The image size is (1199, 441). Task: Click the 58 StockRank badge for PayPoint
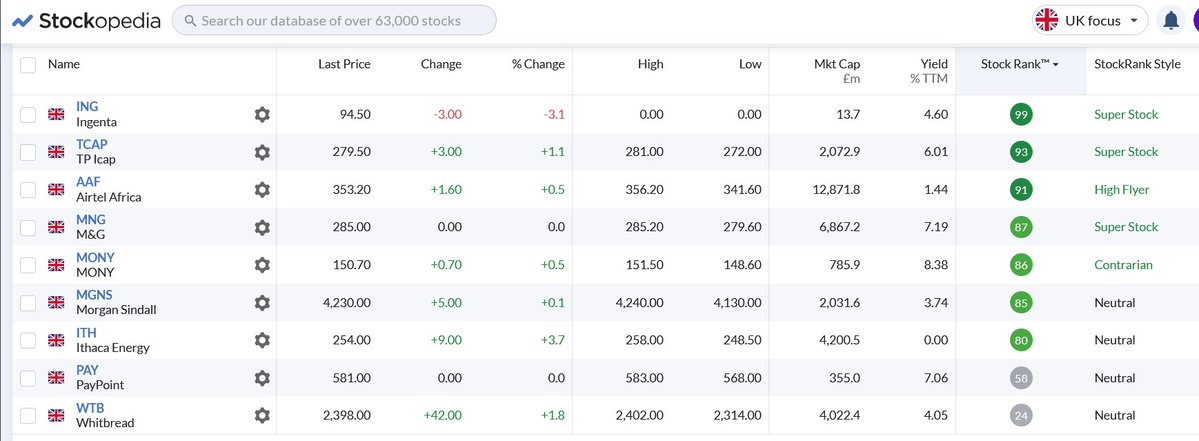[x=1021, y=378]
